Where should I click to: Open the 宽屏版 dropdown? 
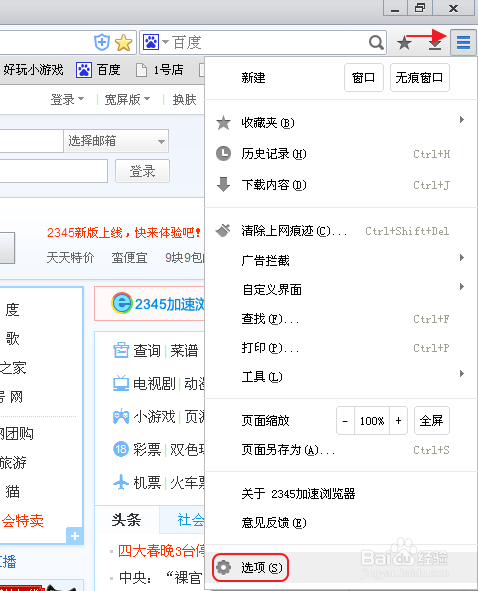127,100
